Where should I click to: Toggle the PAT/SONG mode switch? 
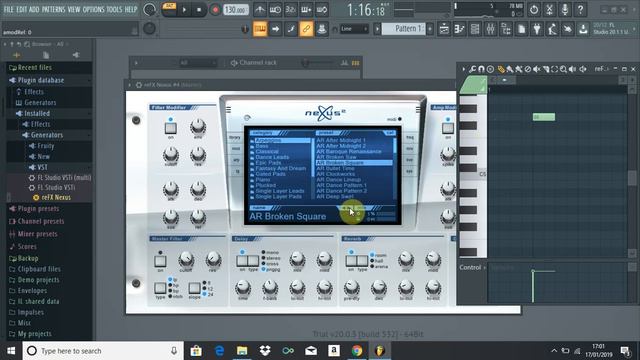click(169, 9)
